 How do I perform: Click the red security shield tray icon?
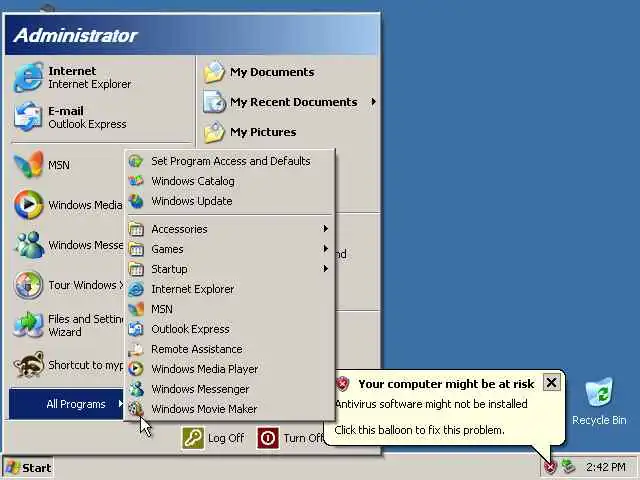(x=550, y=466)
